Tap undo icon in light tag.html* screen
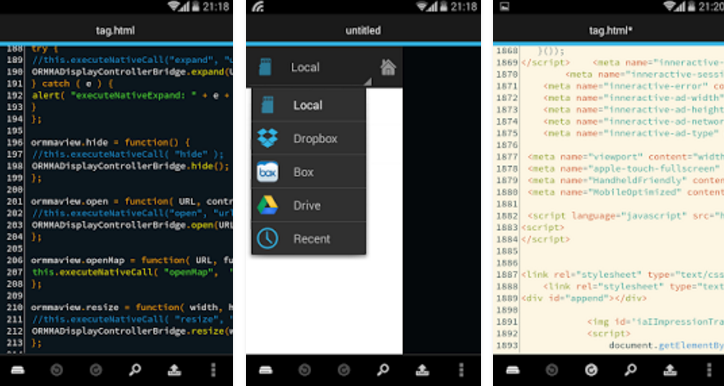The image size is (724, 386). (552, 370)
